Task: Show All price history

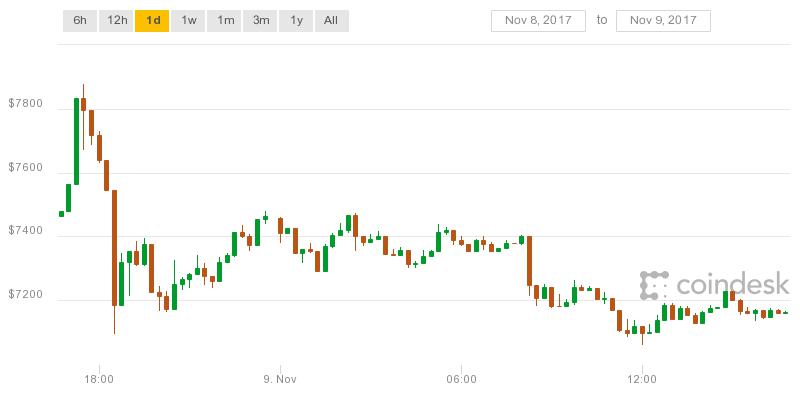Action: [x=332, y=20]
